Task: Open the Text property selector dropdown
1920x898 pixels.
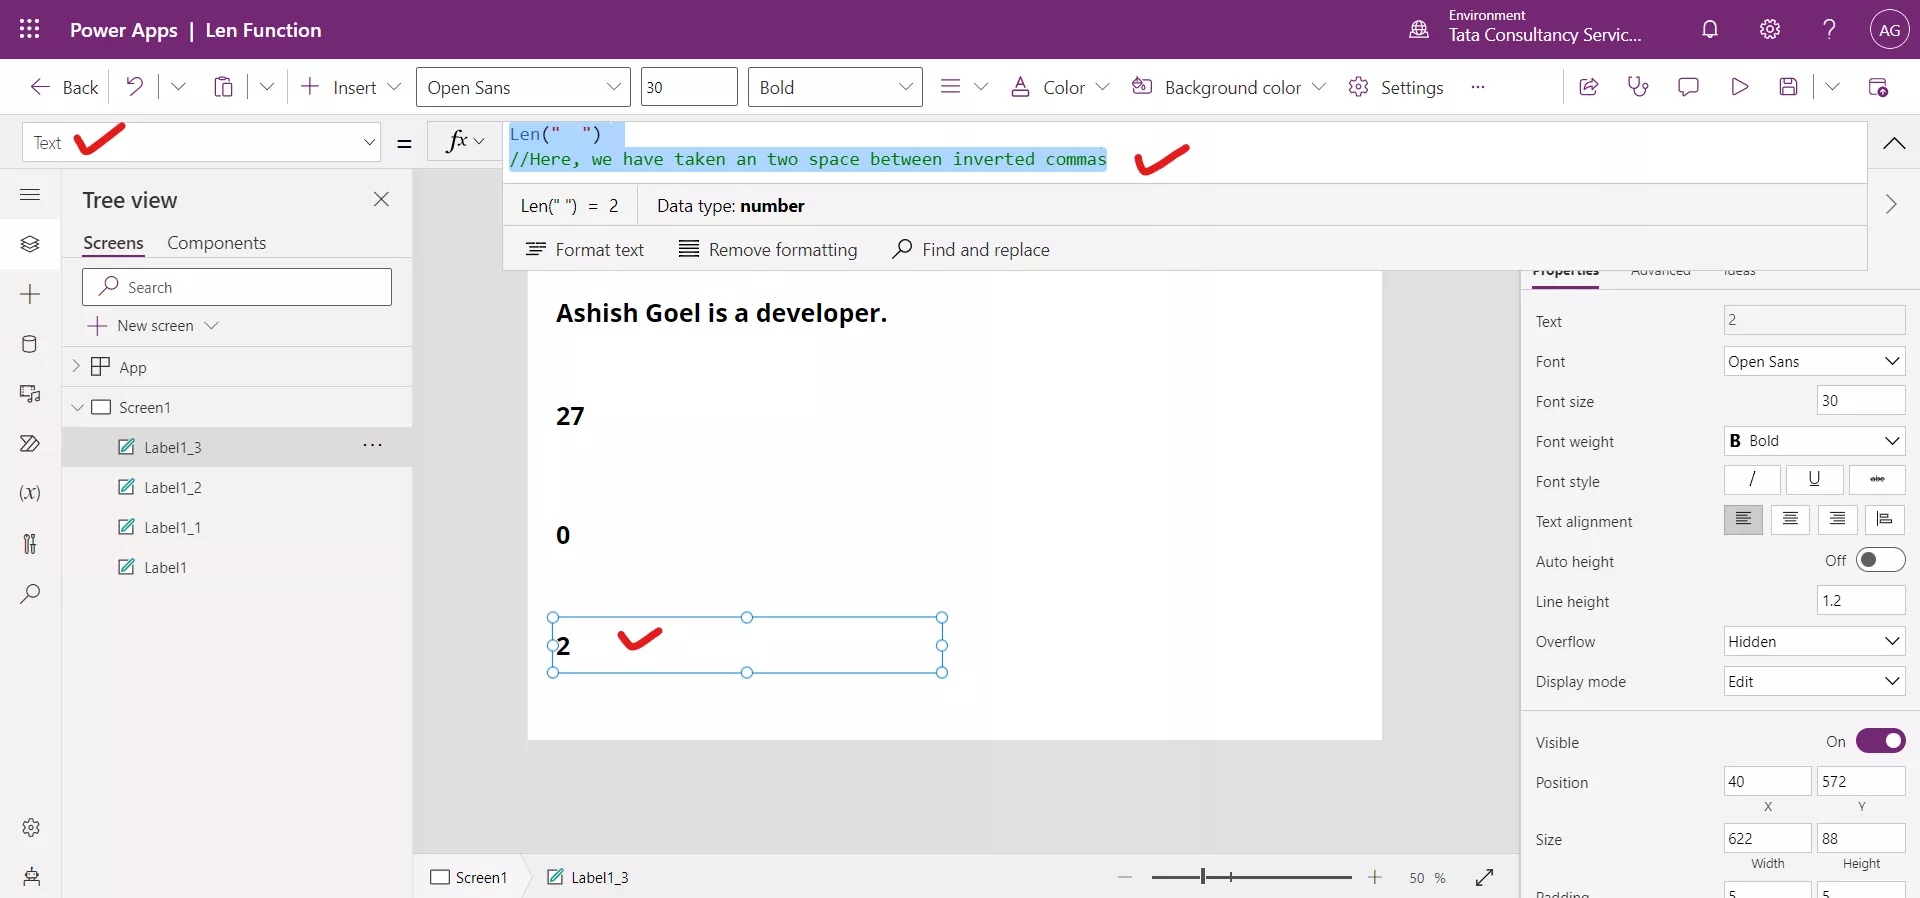Action: click(x=202, y=142)
